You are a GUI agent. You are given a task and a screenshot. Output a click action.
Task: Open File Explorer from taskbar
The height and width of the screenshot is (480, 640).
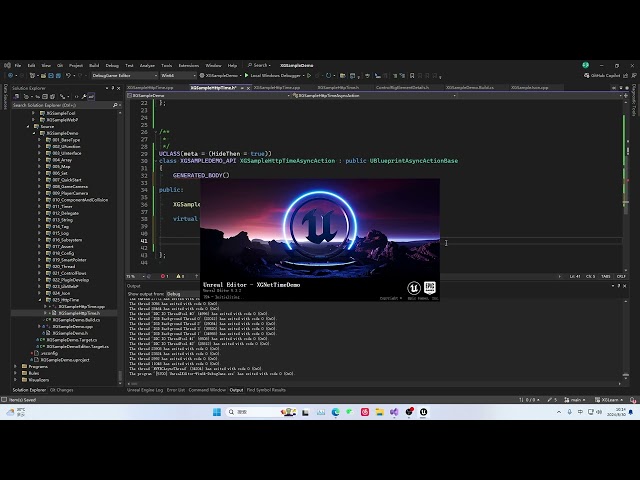(380, 412)
